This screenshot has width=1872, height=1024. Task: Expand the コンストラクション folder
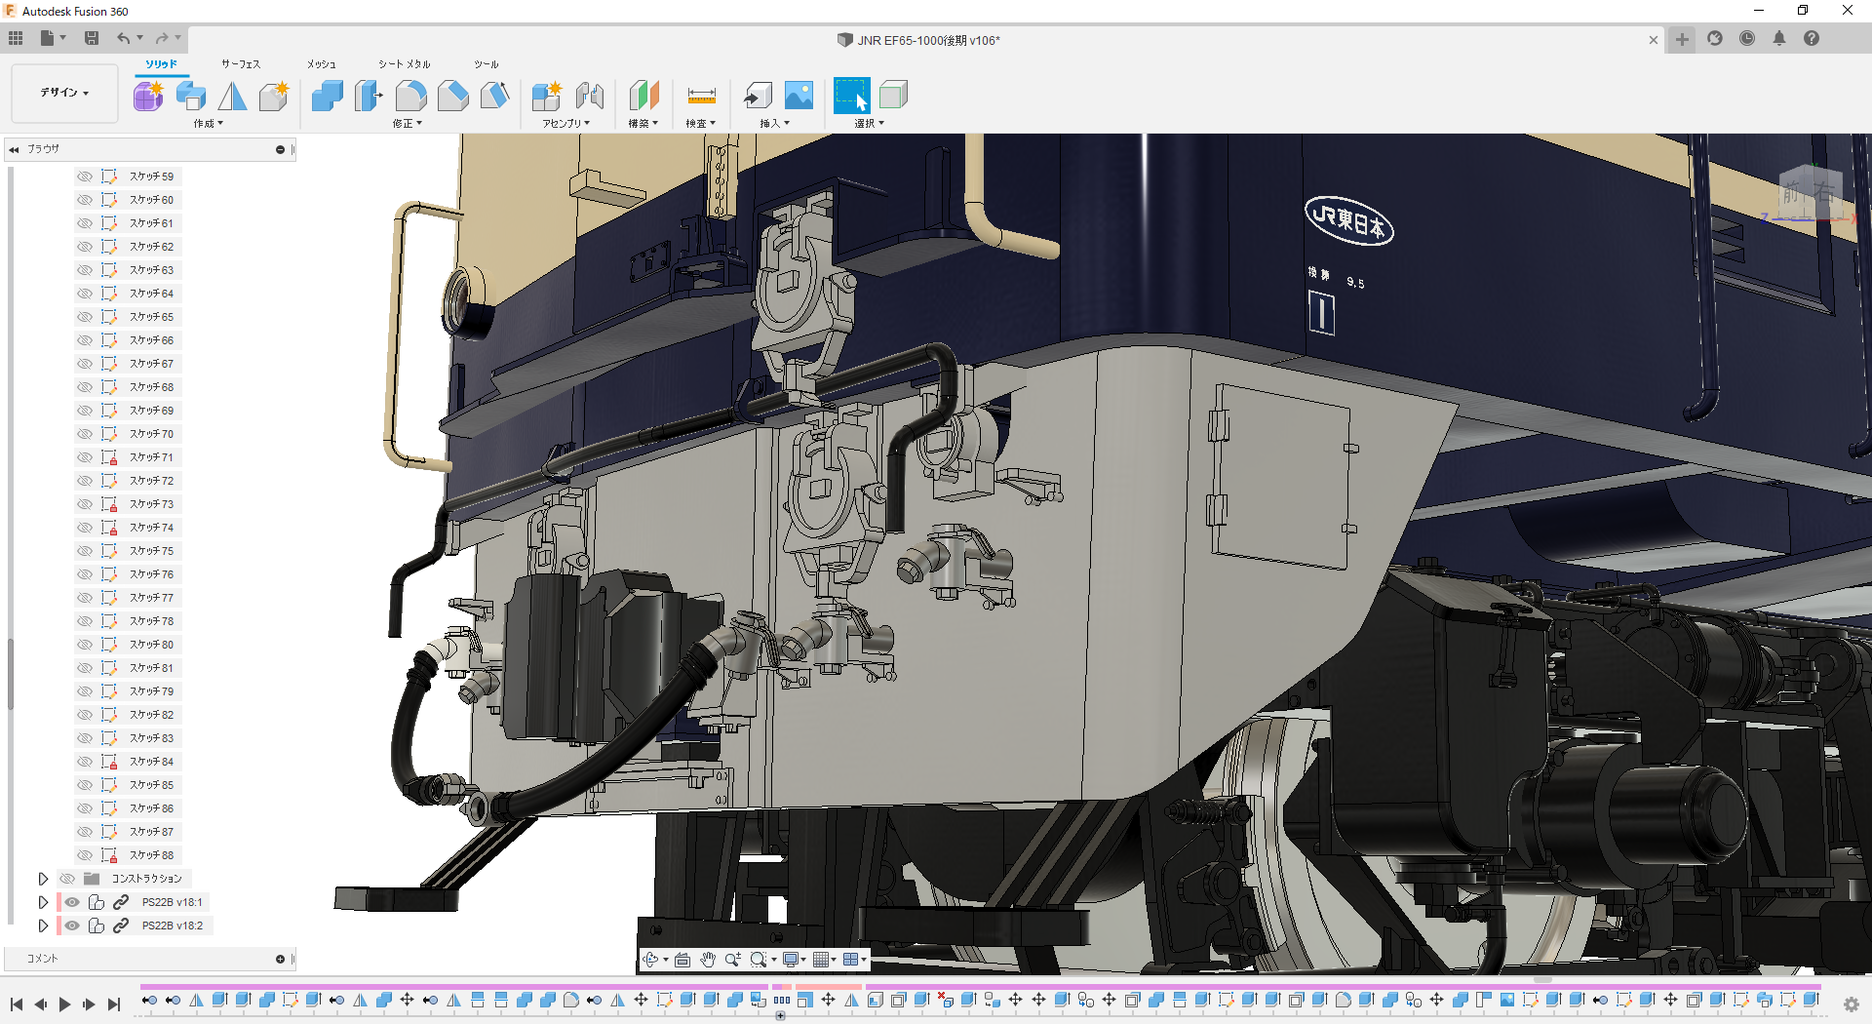[x=43, y=879]
